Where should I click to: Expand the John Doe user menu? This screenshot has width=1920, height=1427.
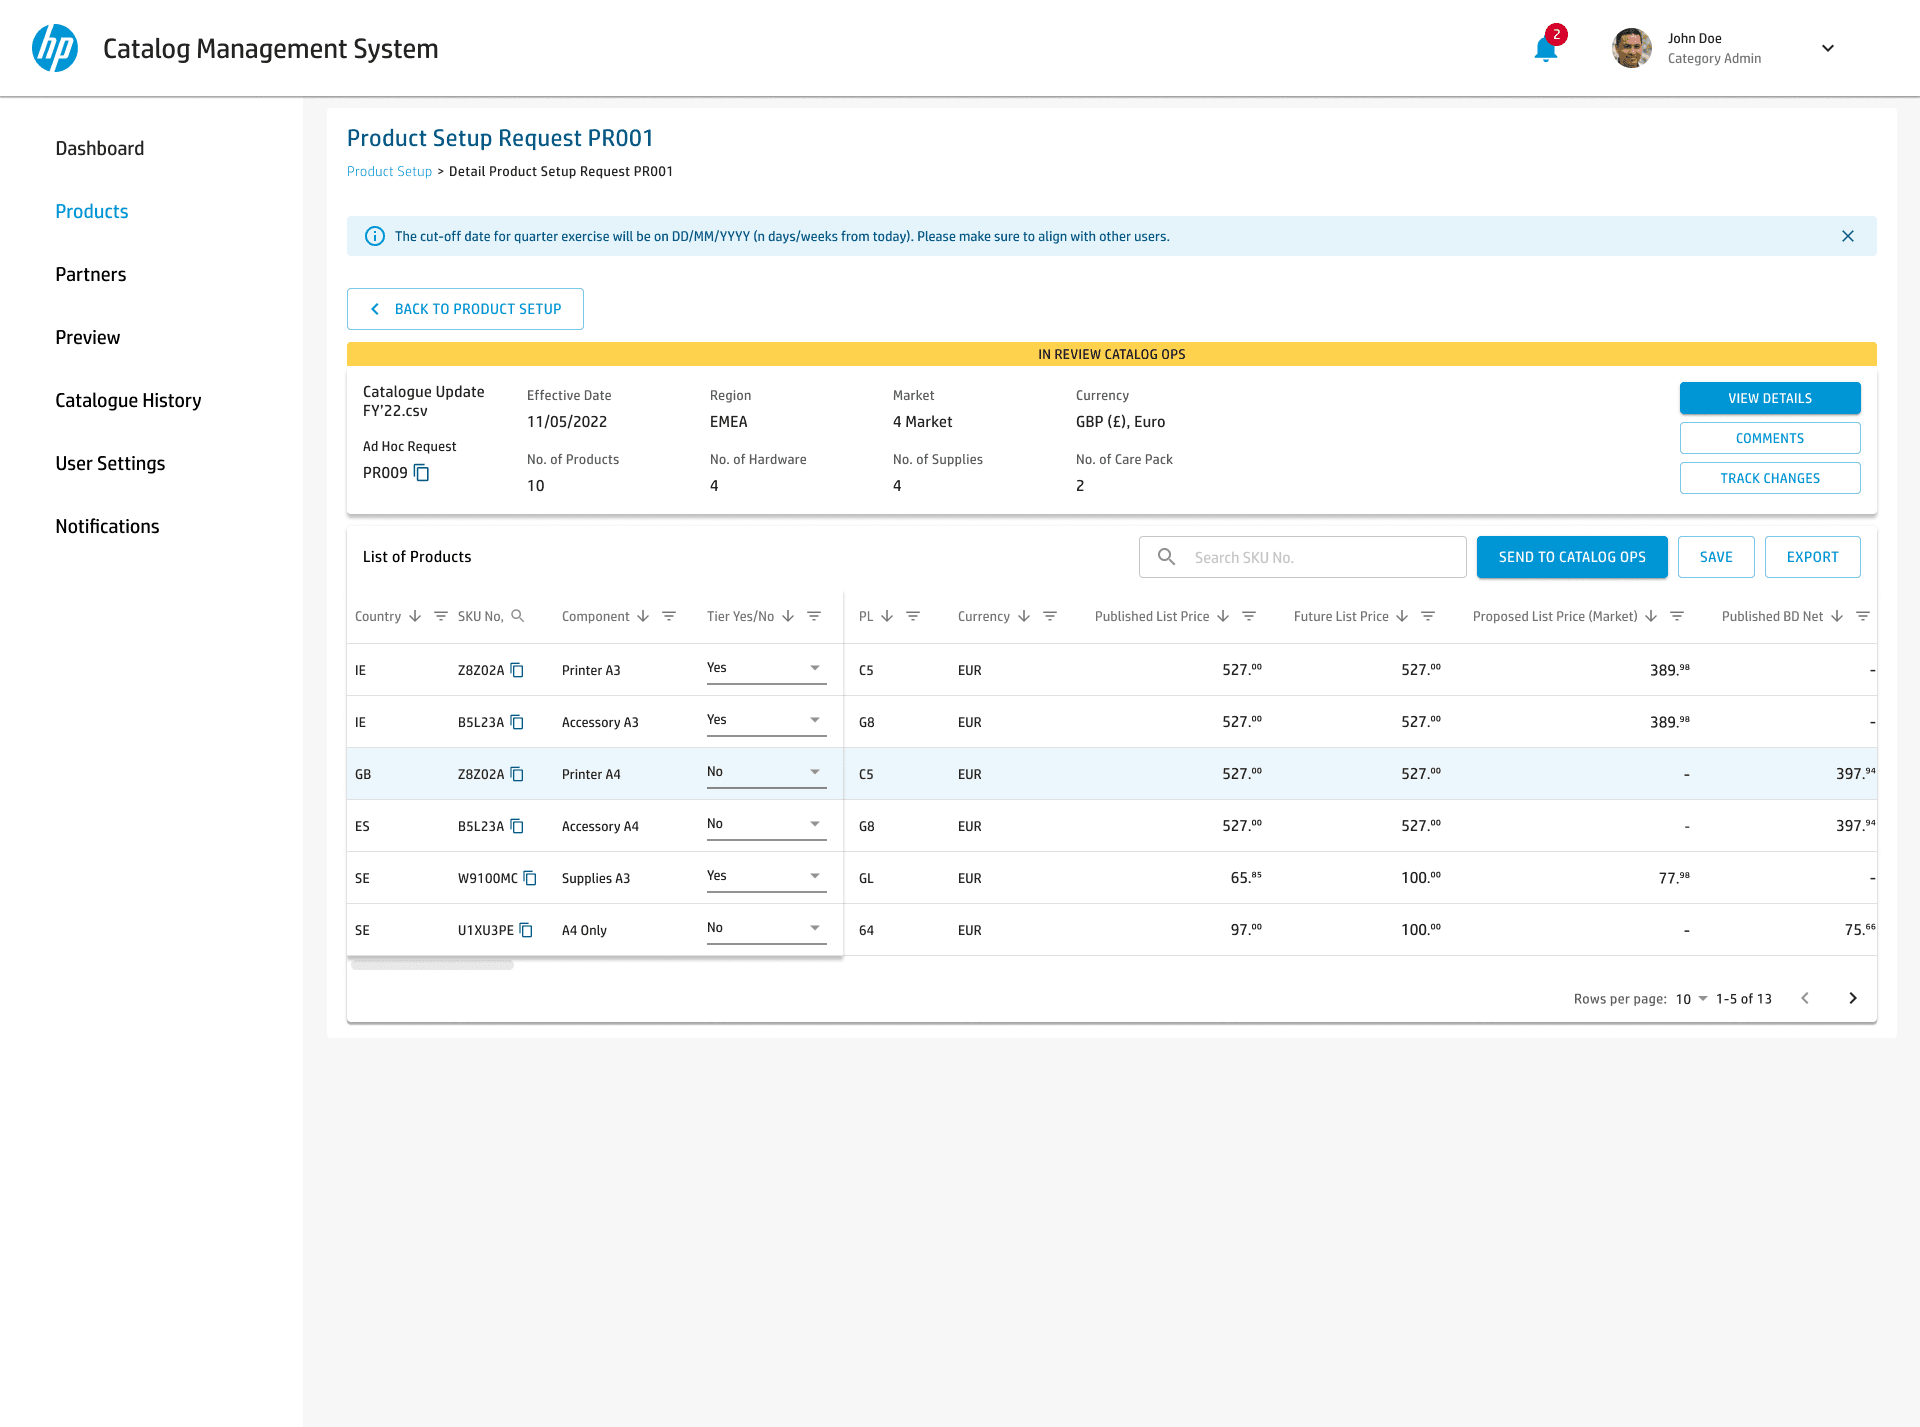(x=1828, y=48)
